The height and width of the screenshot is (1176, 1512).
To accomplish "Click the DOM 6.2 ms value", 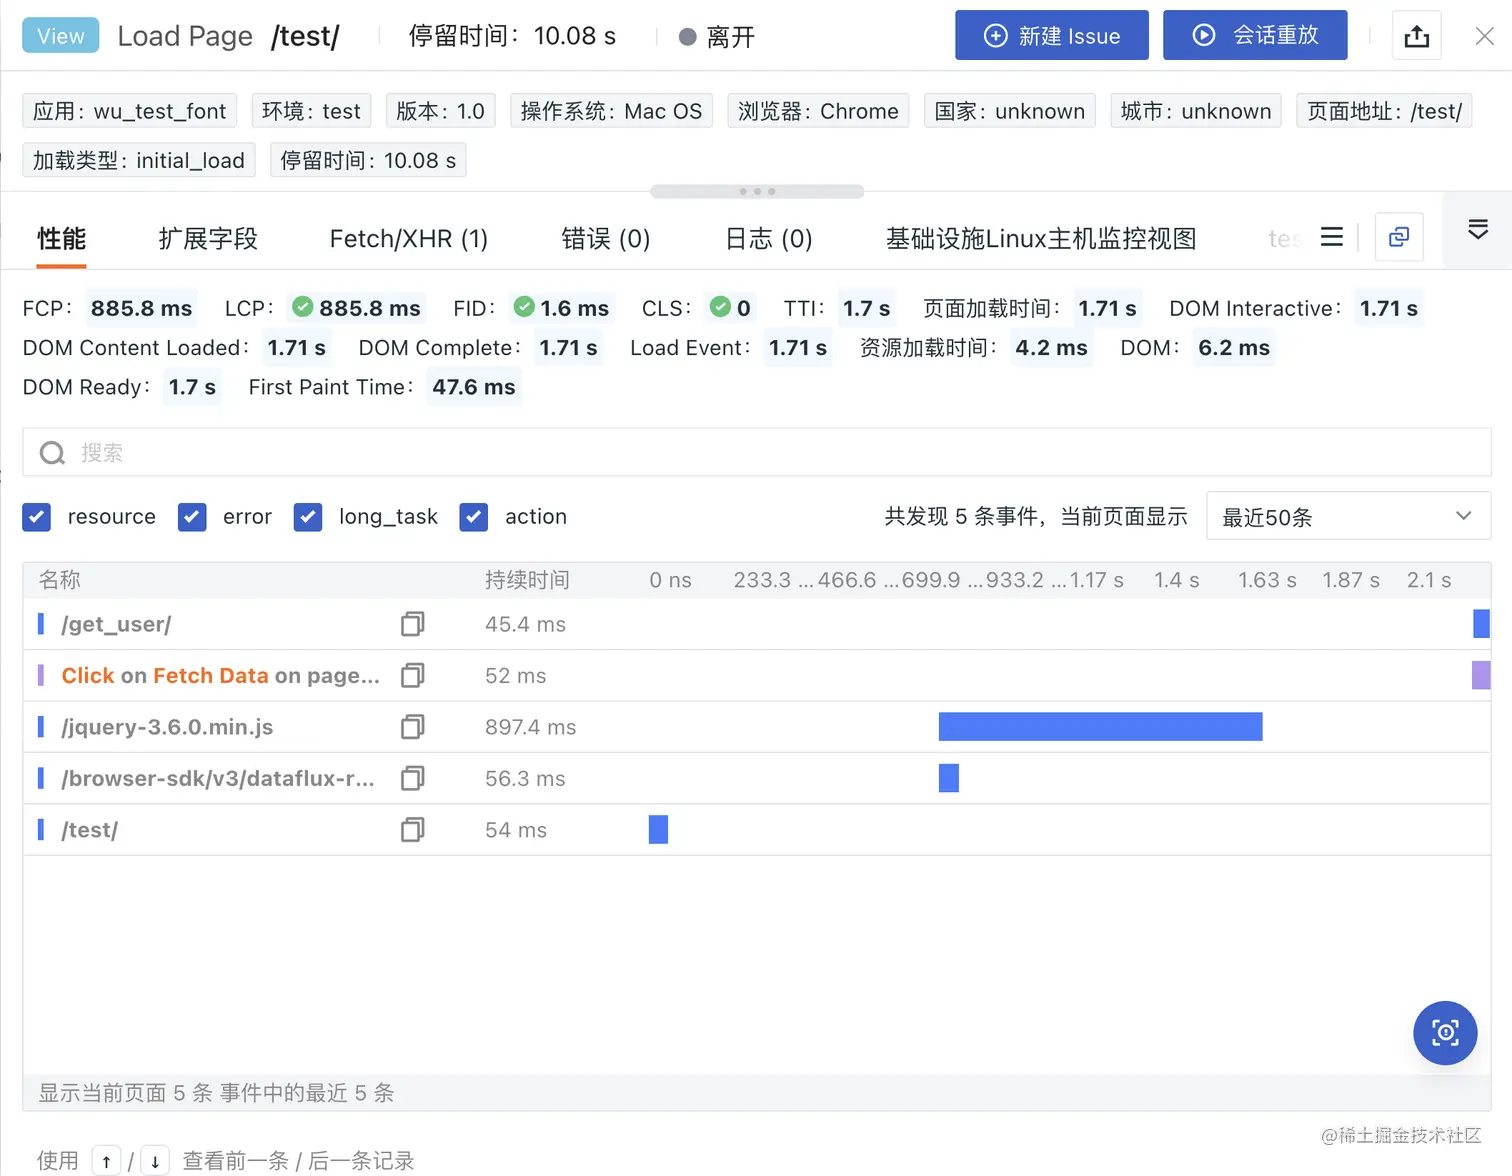I will (1234, 348).
